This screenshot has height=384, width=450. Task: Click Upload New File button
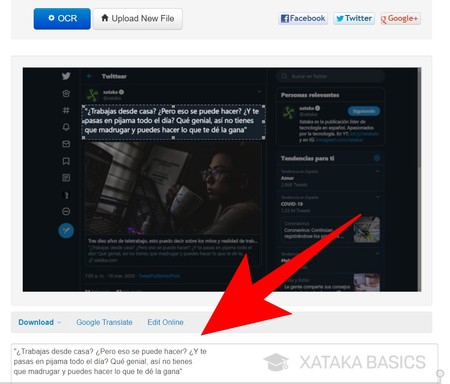point(138,19)
